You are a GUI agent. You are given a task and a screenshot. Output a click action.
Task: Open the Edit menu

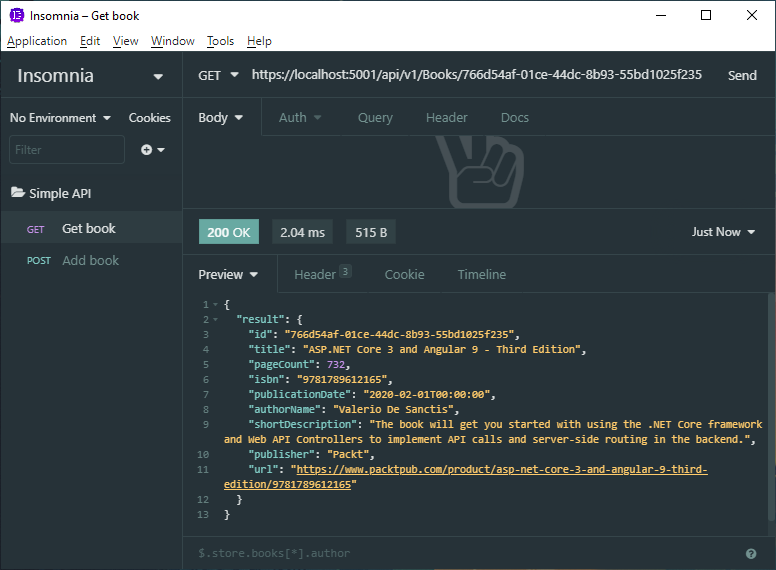pos(90,41)
